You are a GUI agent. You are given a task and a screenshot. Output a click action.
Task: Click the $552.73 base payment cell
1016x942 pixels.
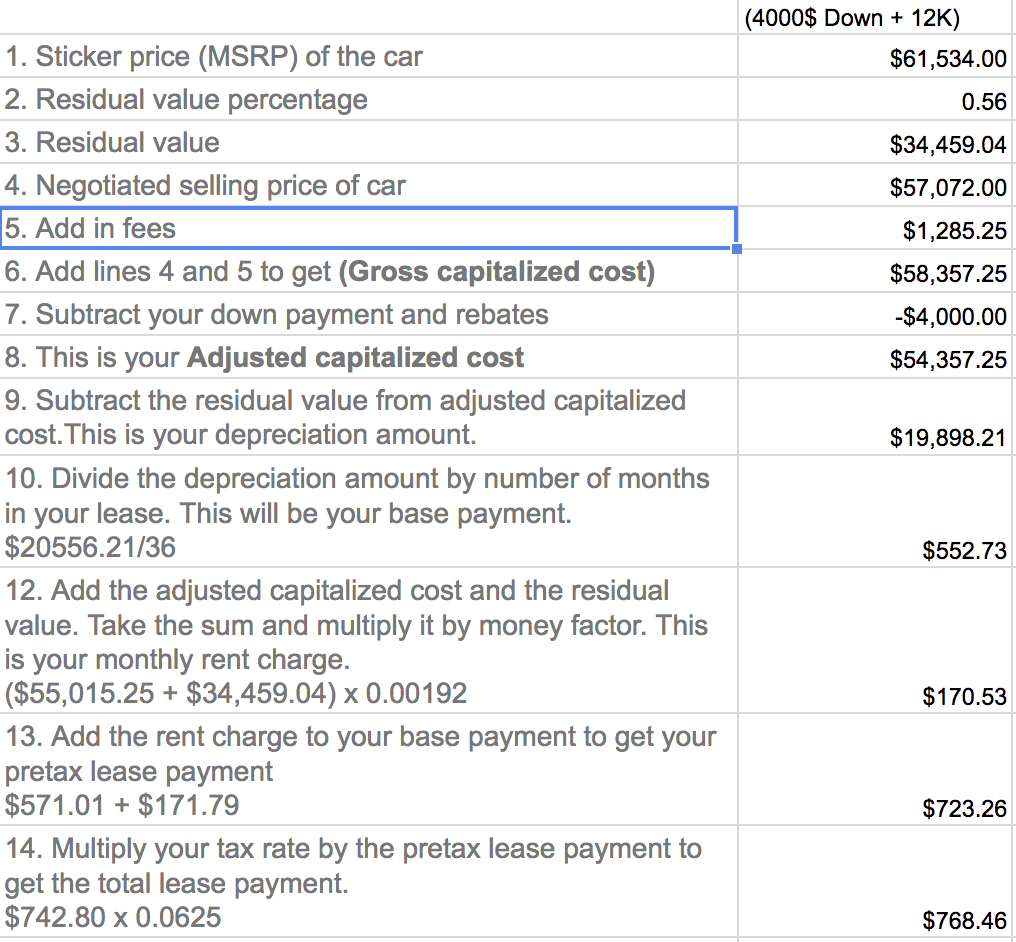pos(874,512)
